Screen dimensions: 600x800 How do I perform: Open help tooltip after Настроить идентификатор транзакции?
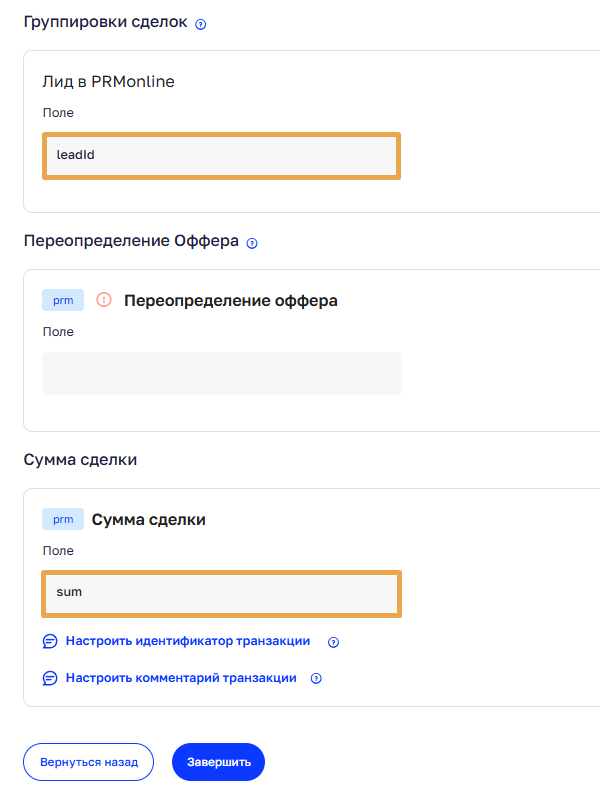pyautogui.click(x=334, y=642)
